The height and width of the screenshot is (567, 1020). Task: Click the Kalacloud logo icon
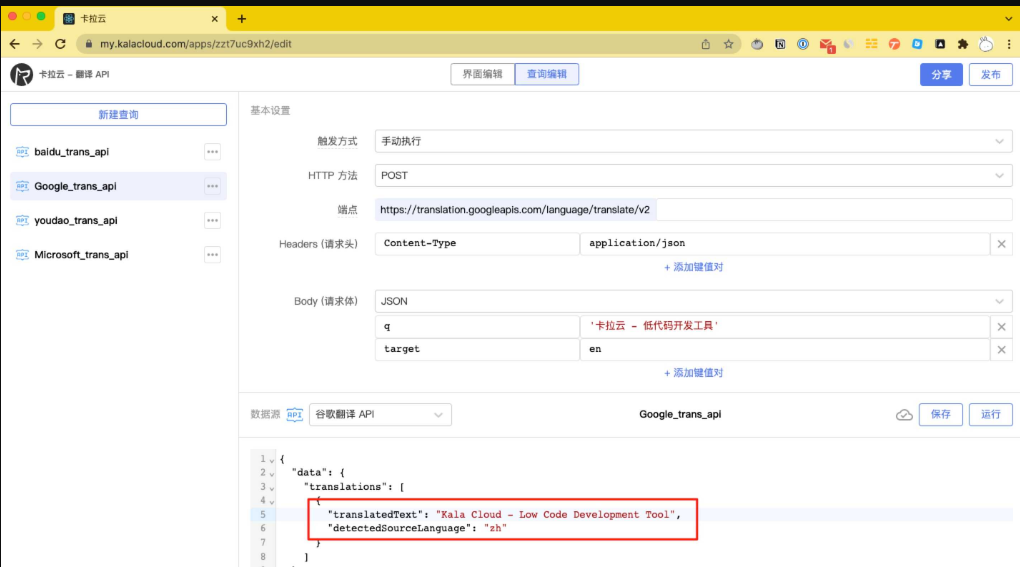(x=21, y=74)
